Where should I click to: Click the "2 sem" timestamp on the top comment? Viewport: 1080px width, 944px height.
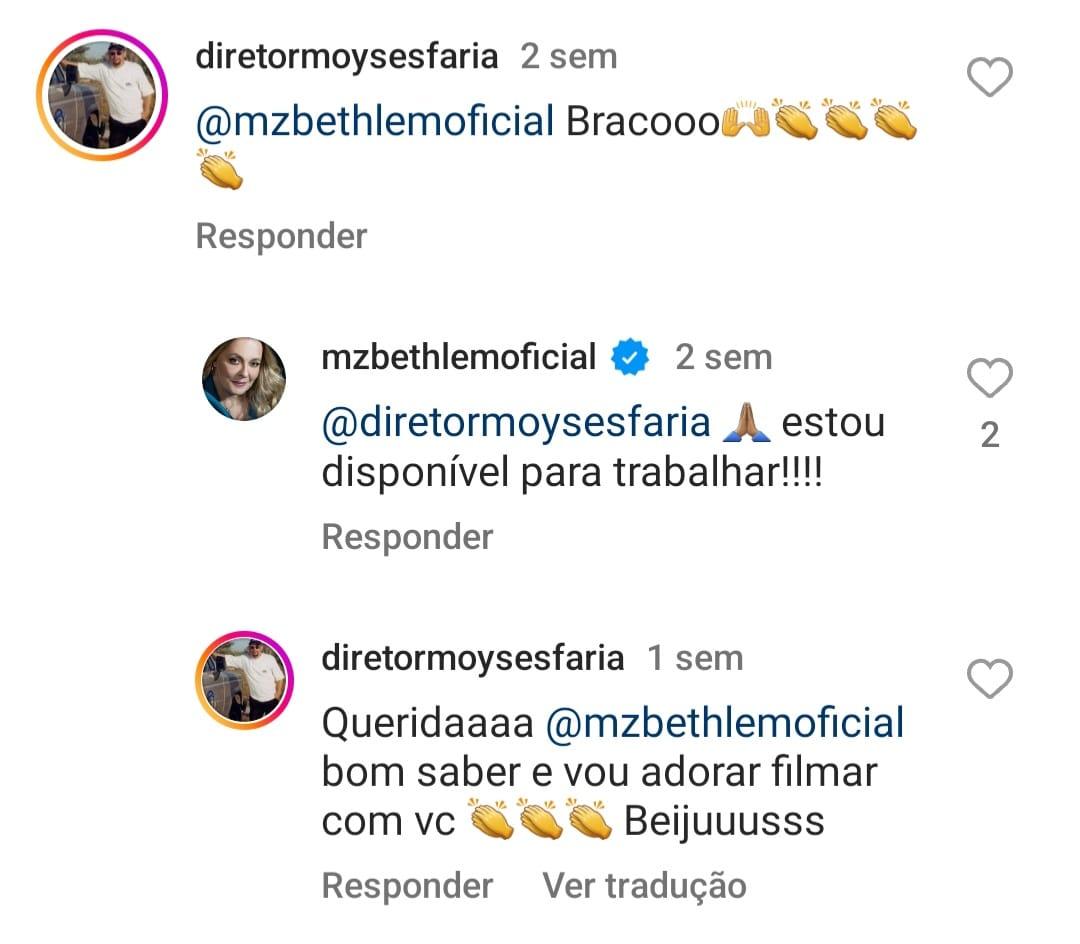568,57
